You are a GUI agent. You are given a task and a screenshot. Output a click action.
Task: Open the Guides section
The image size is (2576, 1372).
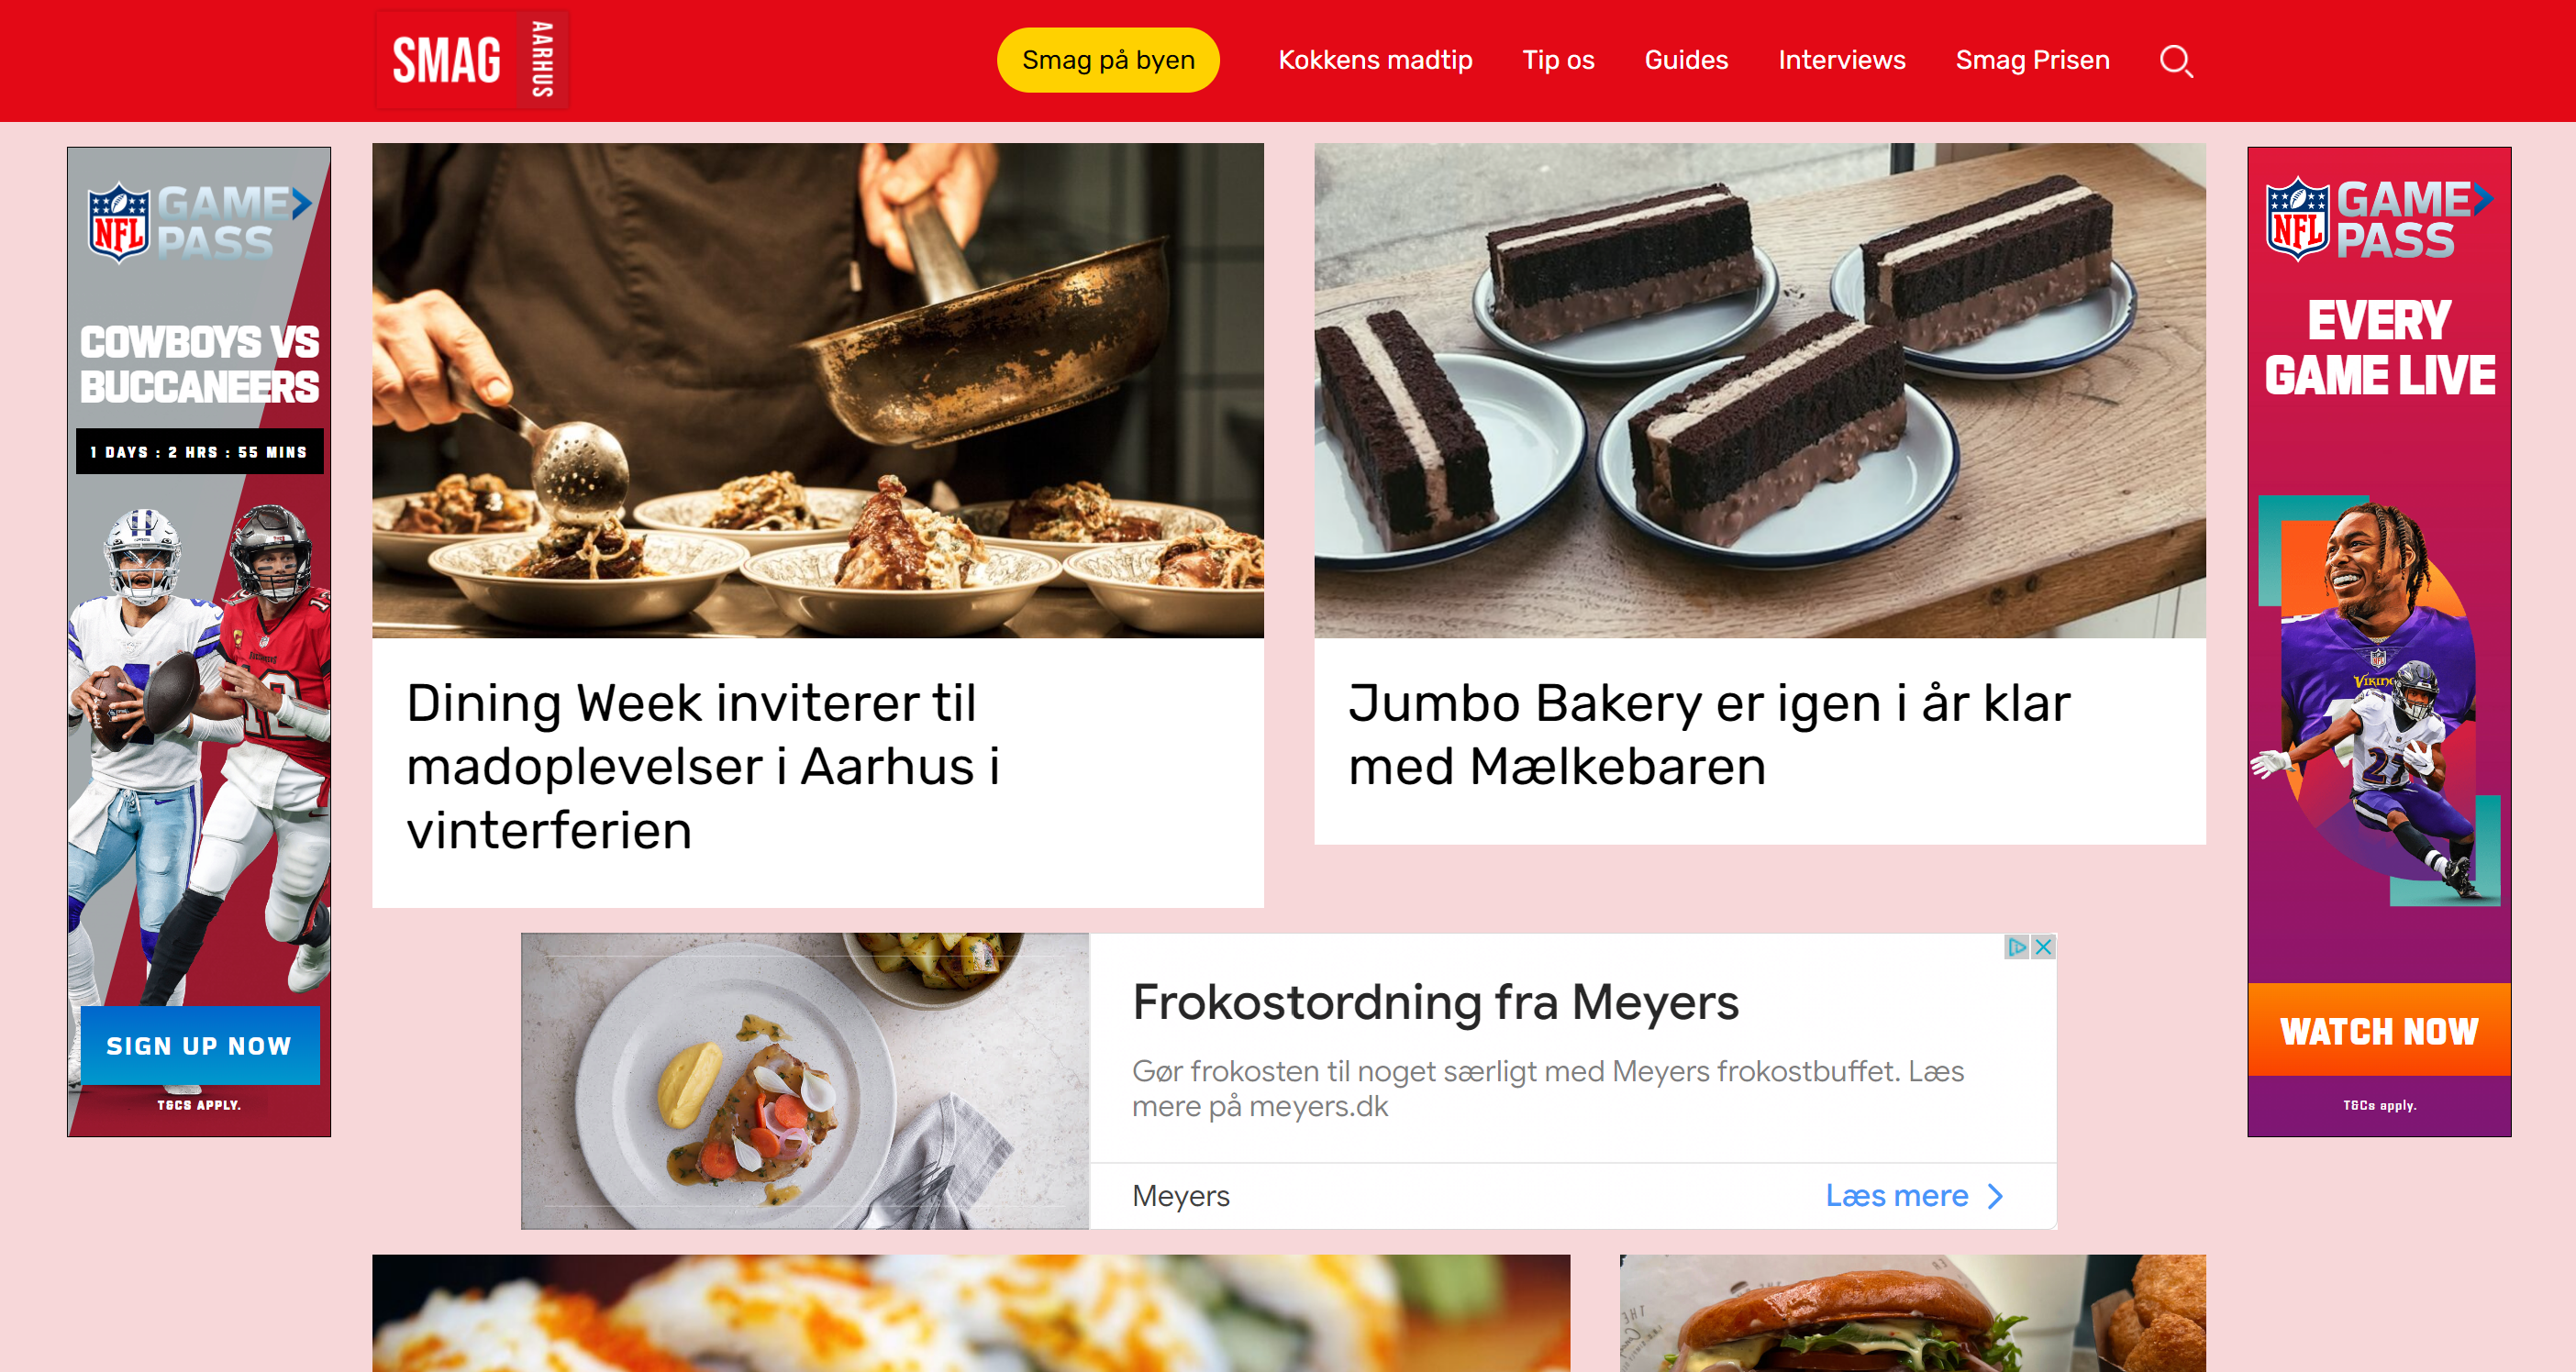[1686, 60]
